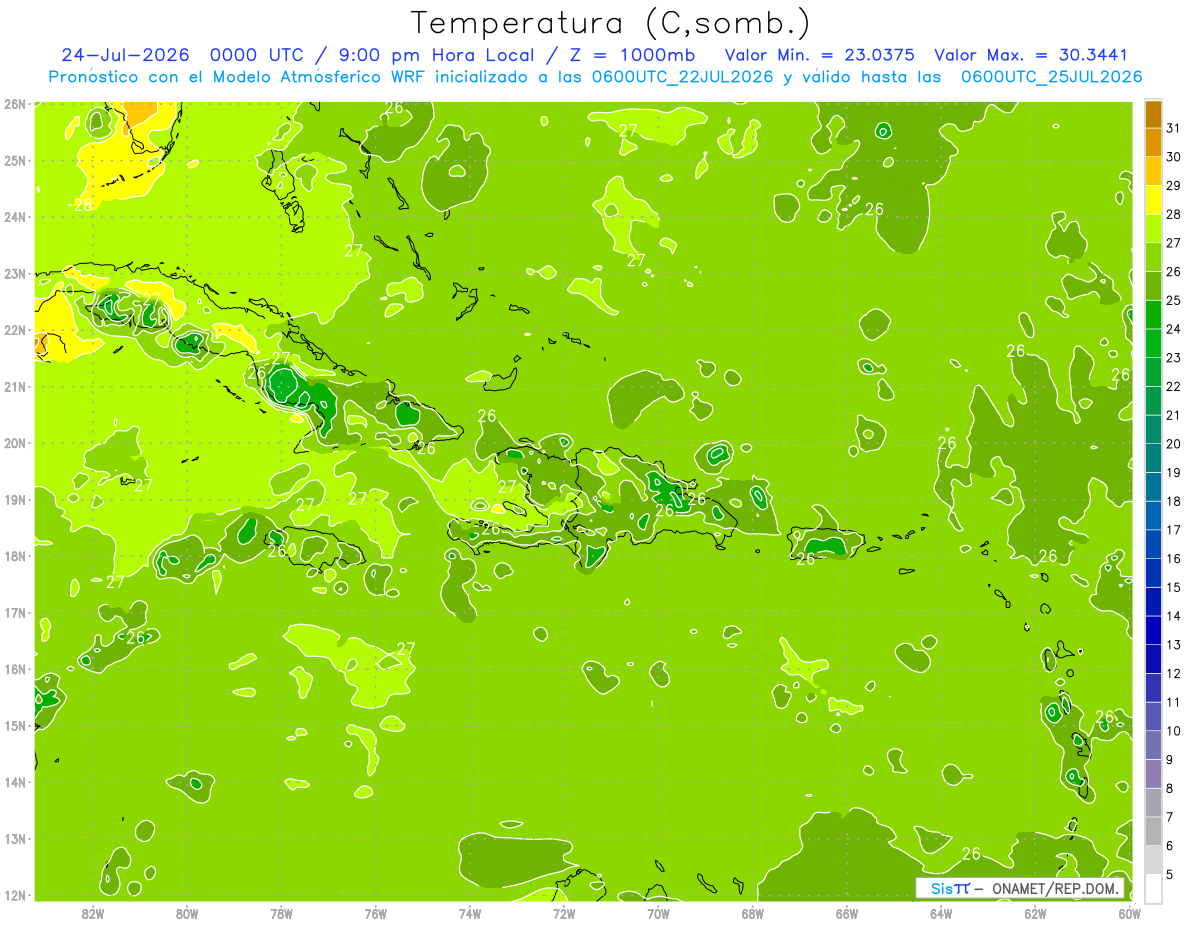Click the legend value 18
Screen dimensions: 1200x927
point(1173,501)
